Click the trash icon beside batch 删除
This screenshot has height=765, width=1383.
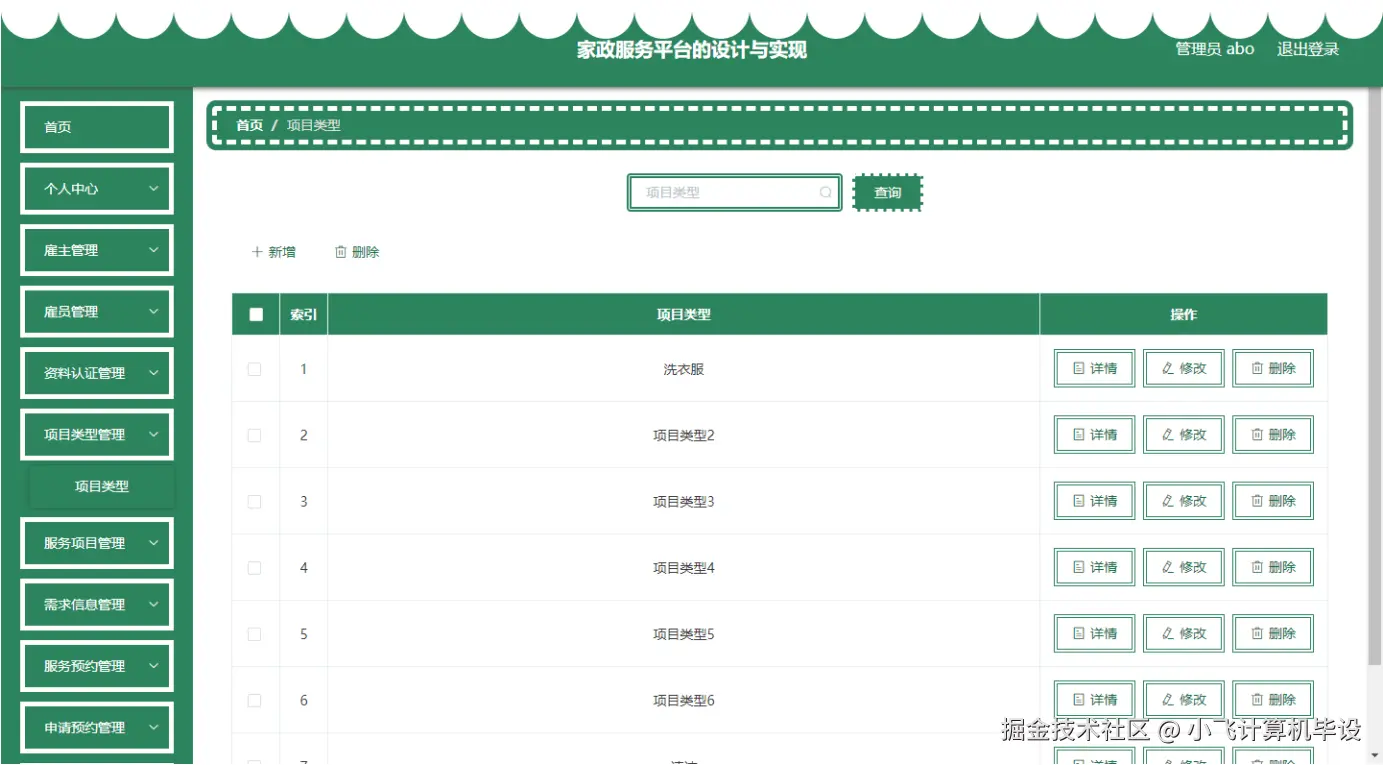tap(341, 251)
